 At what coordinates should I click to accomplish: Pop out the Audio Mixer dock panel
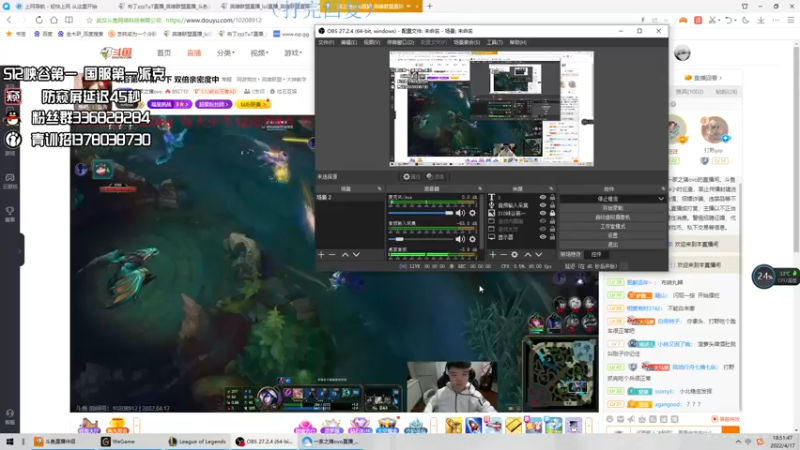[x=480, y=189]
